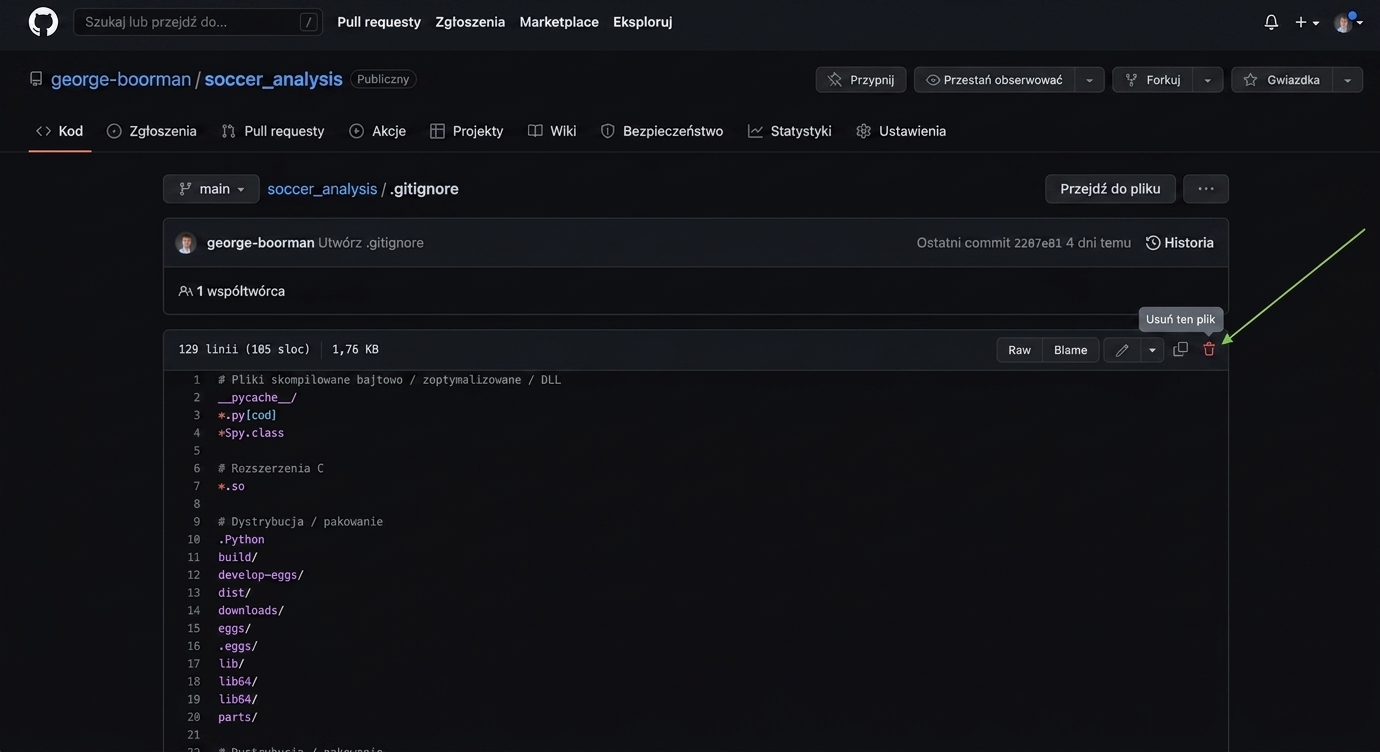Select line number 1
The height and width of the screenshot is (752, 1380).
197,380
